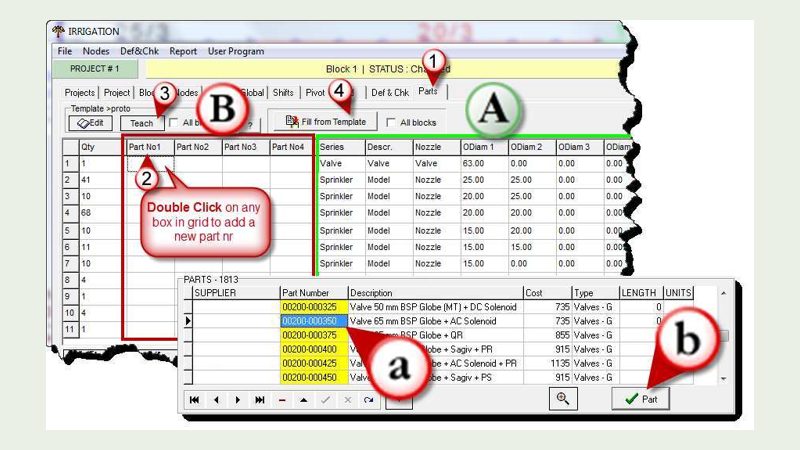Image resolution: width=800 pixels, height=450 pixels.
Task: Click the UNITS column header
Action: tap(679, 293)
